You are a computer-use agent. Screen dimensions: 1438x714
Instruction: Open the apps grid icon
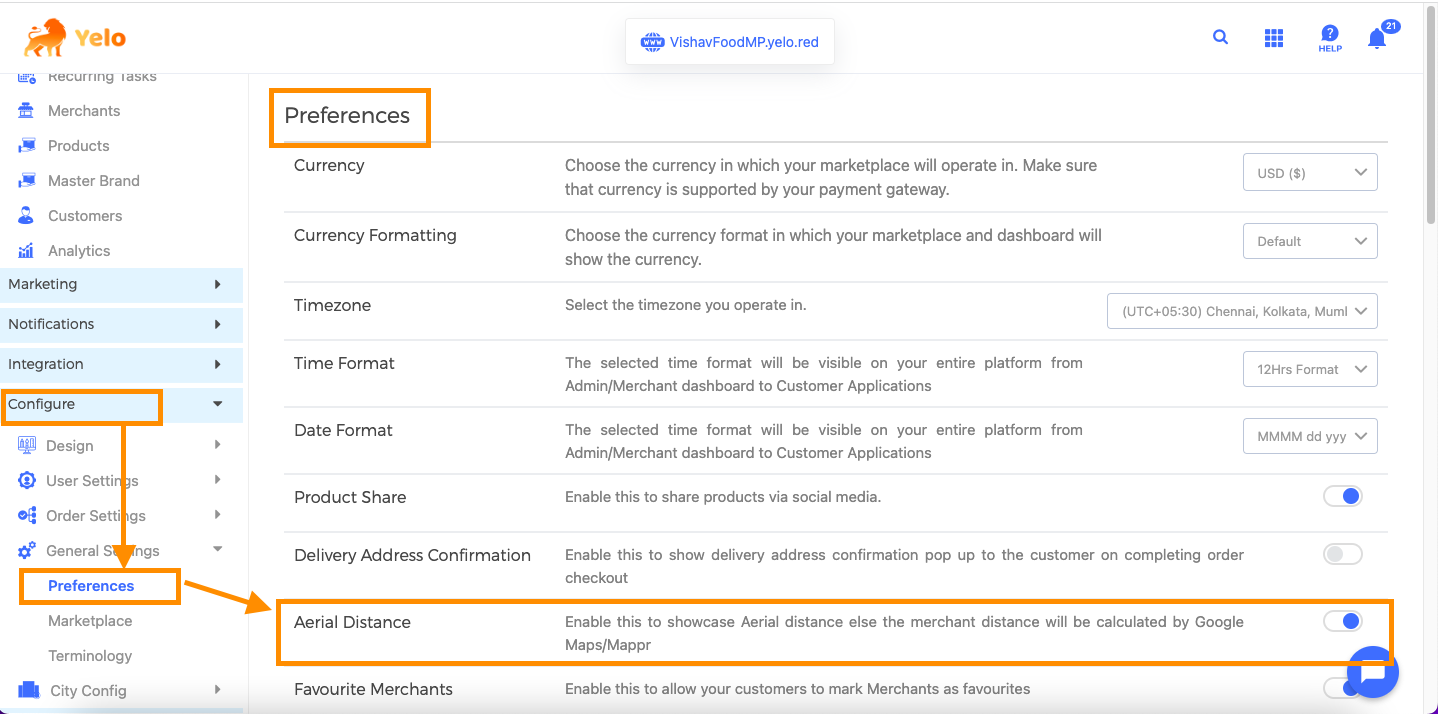click(1273, 38)
